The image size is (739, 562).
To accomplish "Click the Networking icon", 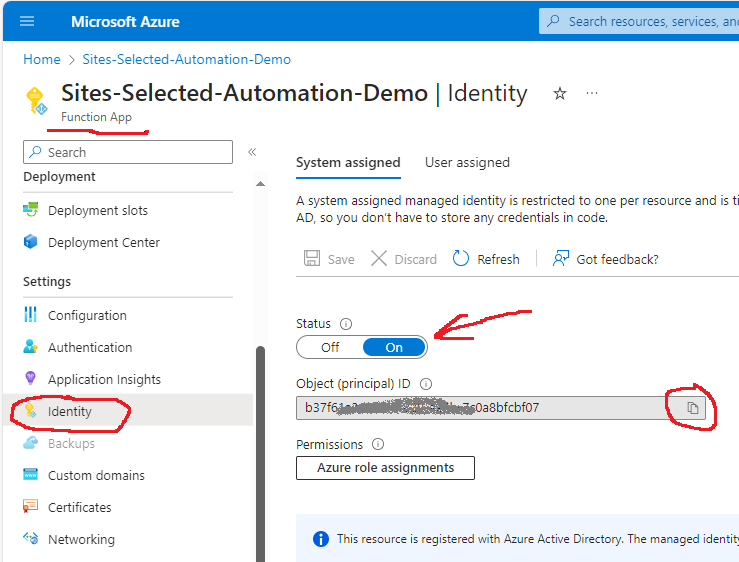I will pos(31,538).
